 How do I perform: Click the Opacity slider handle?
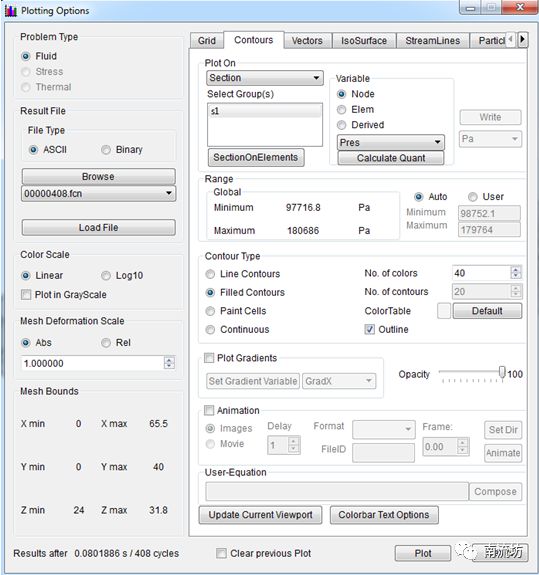point(502,372)
